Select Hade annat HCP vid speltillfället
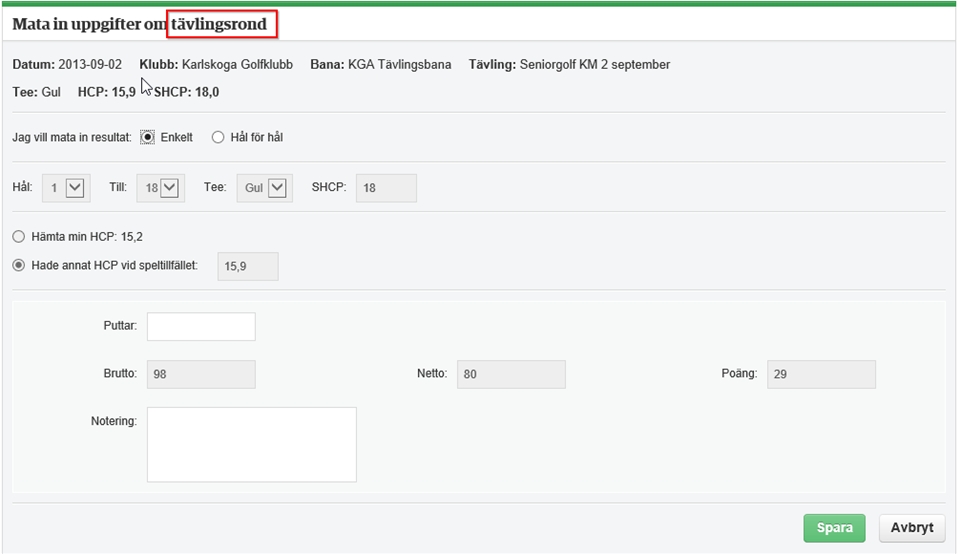Screen dimensions: 960x554 pos(19,265)
